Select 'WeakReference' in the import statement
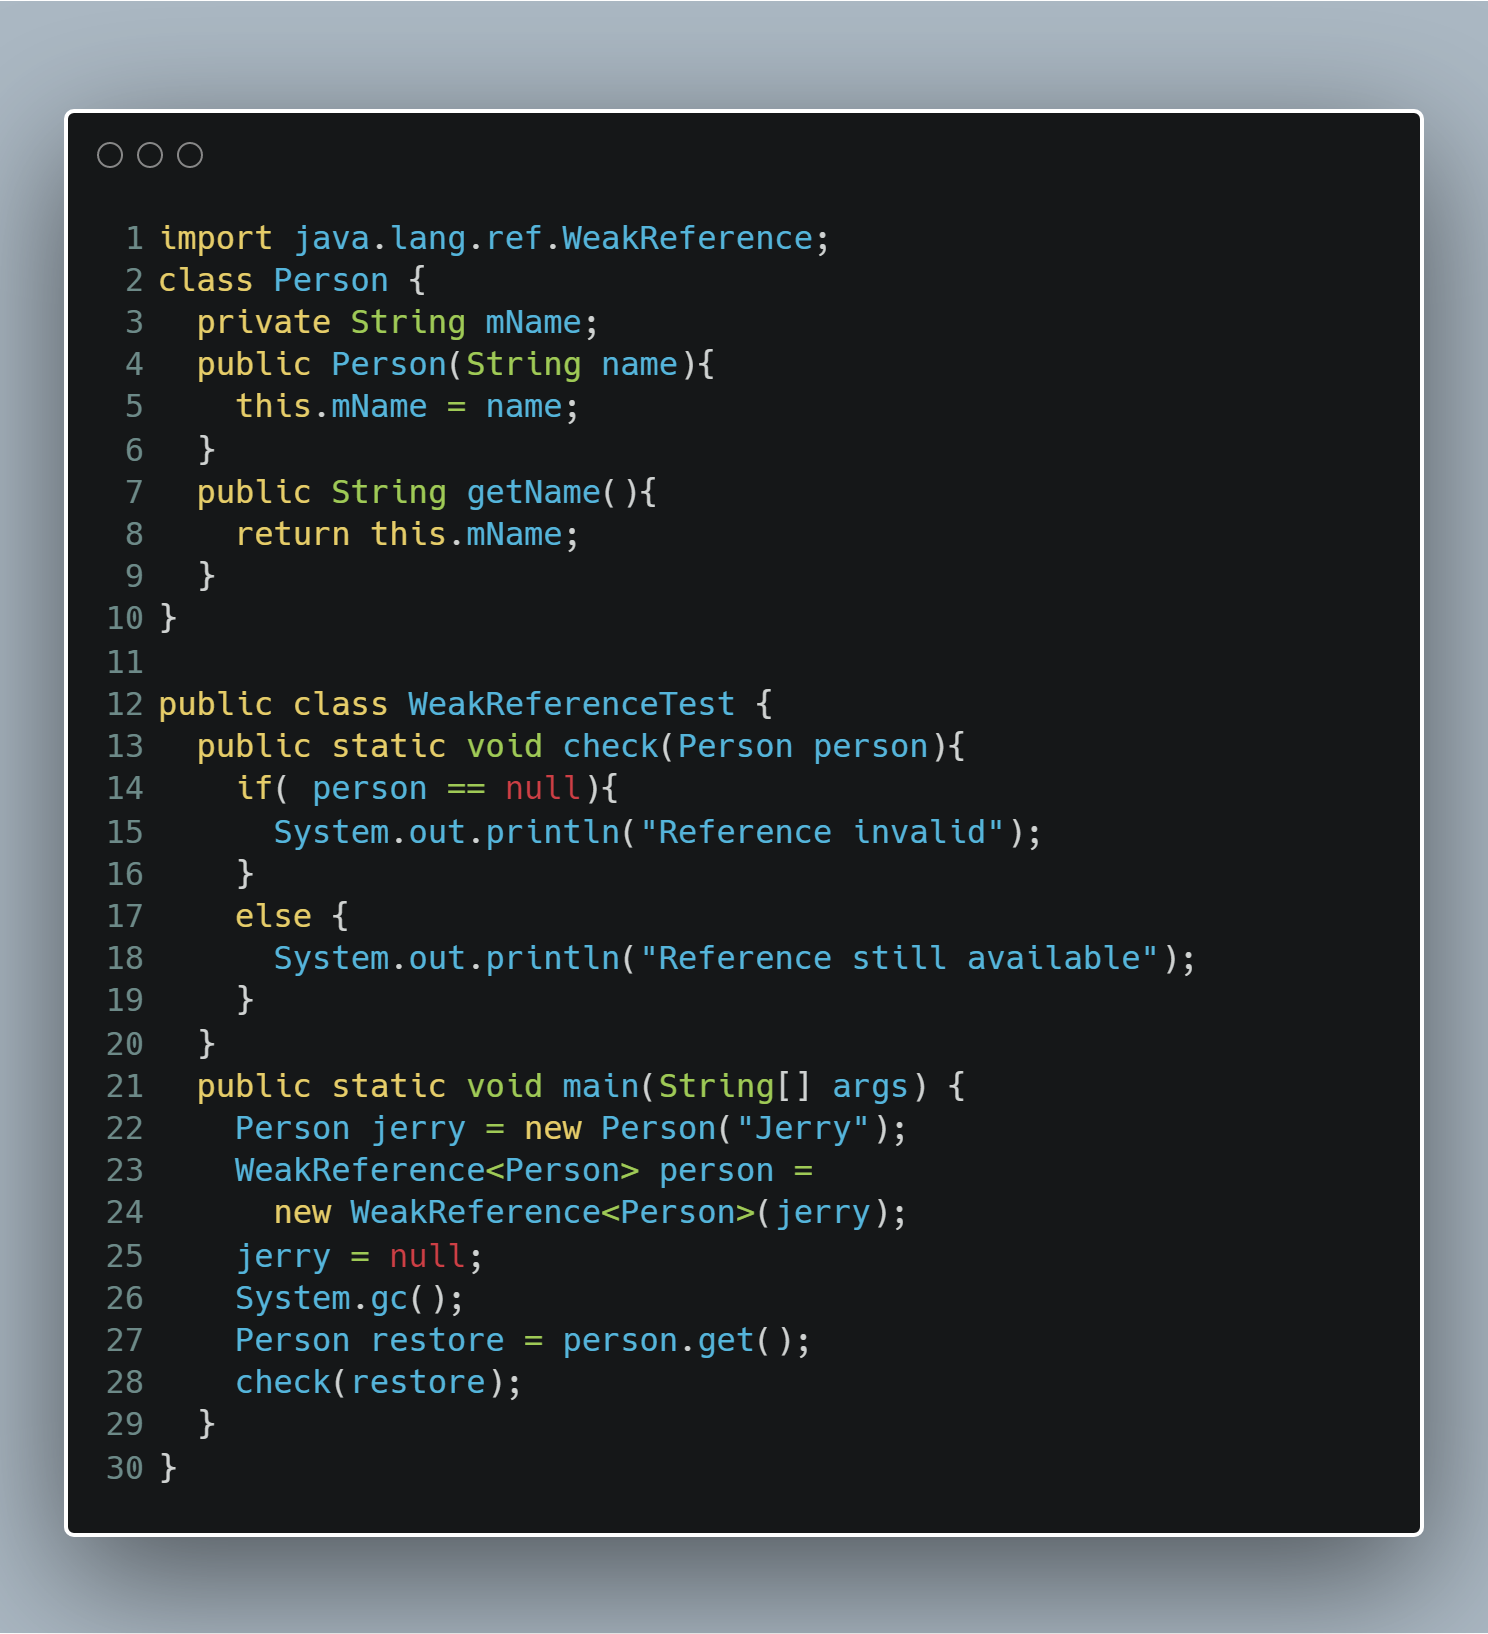Image resolution: width=1488 pixels, height=1634 pixels. click(x=687, y=238)
